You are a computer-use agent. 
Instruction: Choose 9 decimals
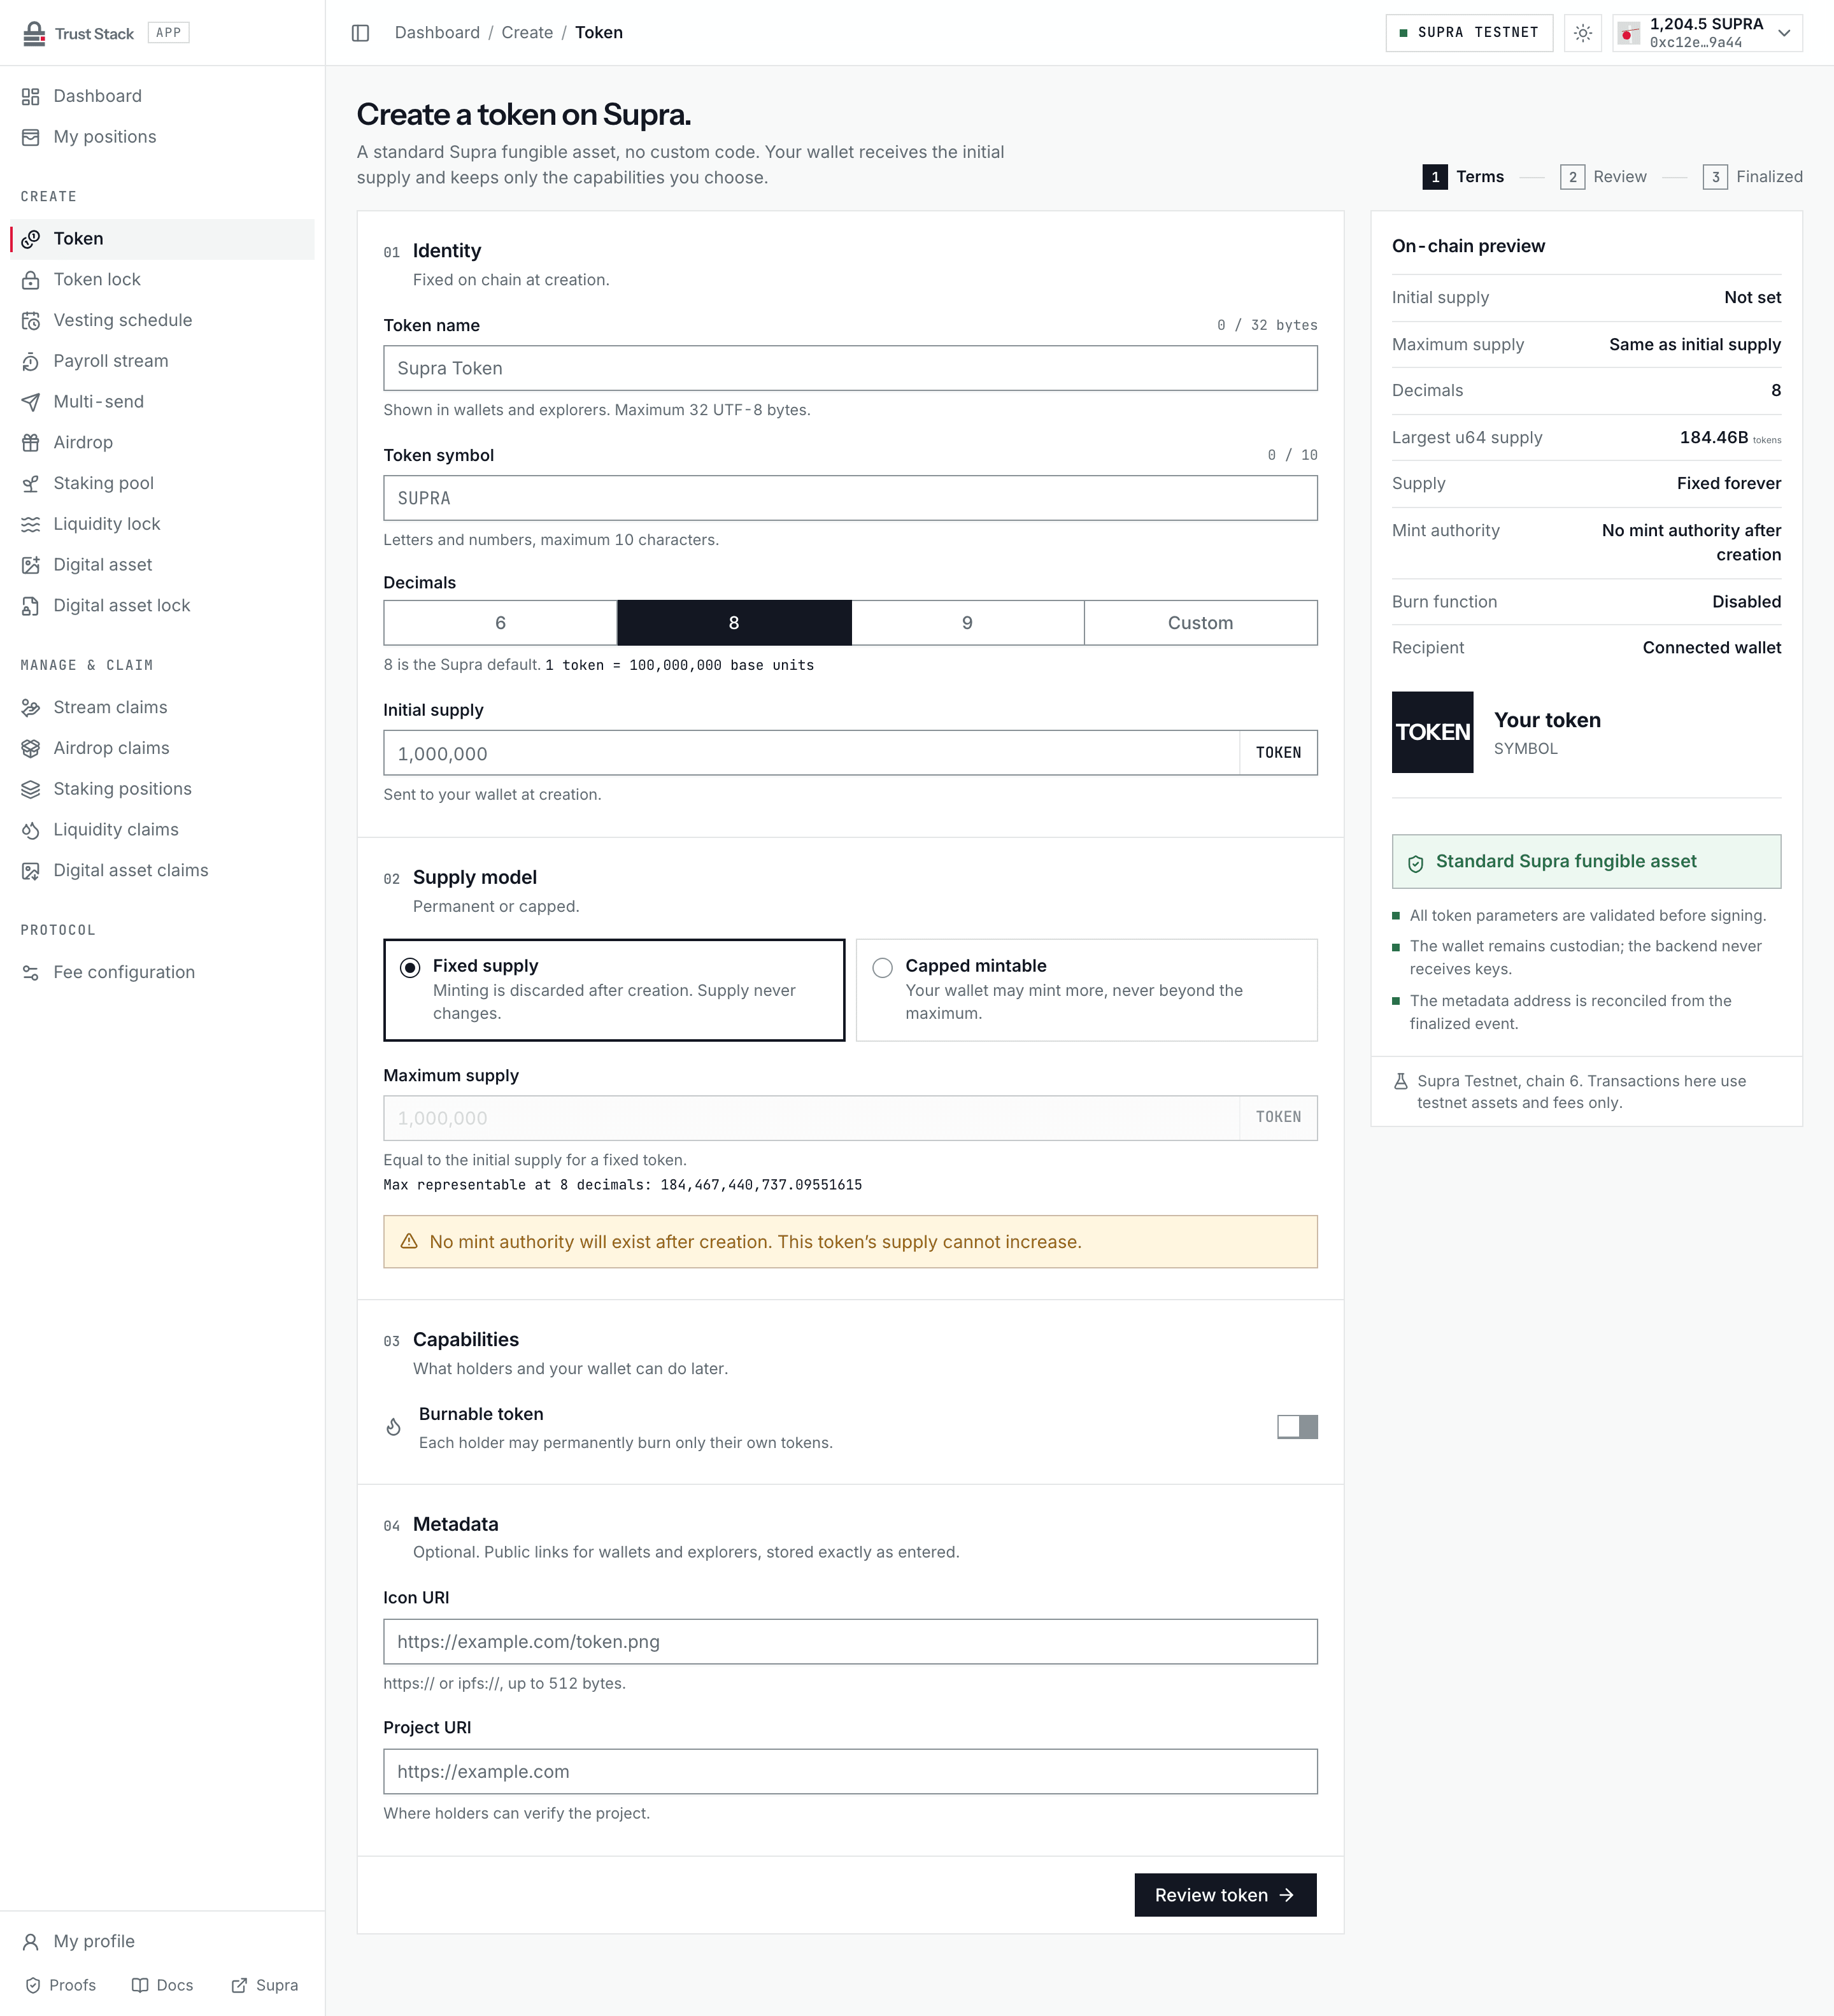click(x=967, y=623)
